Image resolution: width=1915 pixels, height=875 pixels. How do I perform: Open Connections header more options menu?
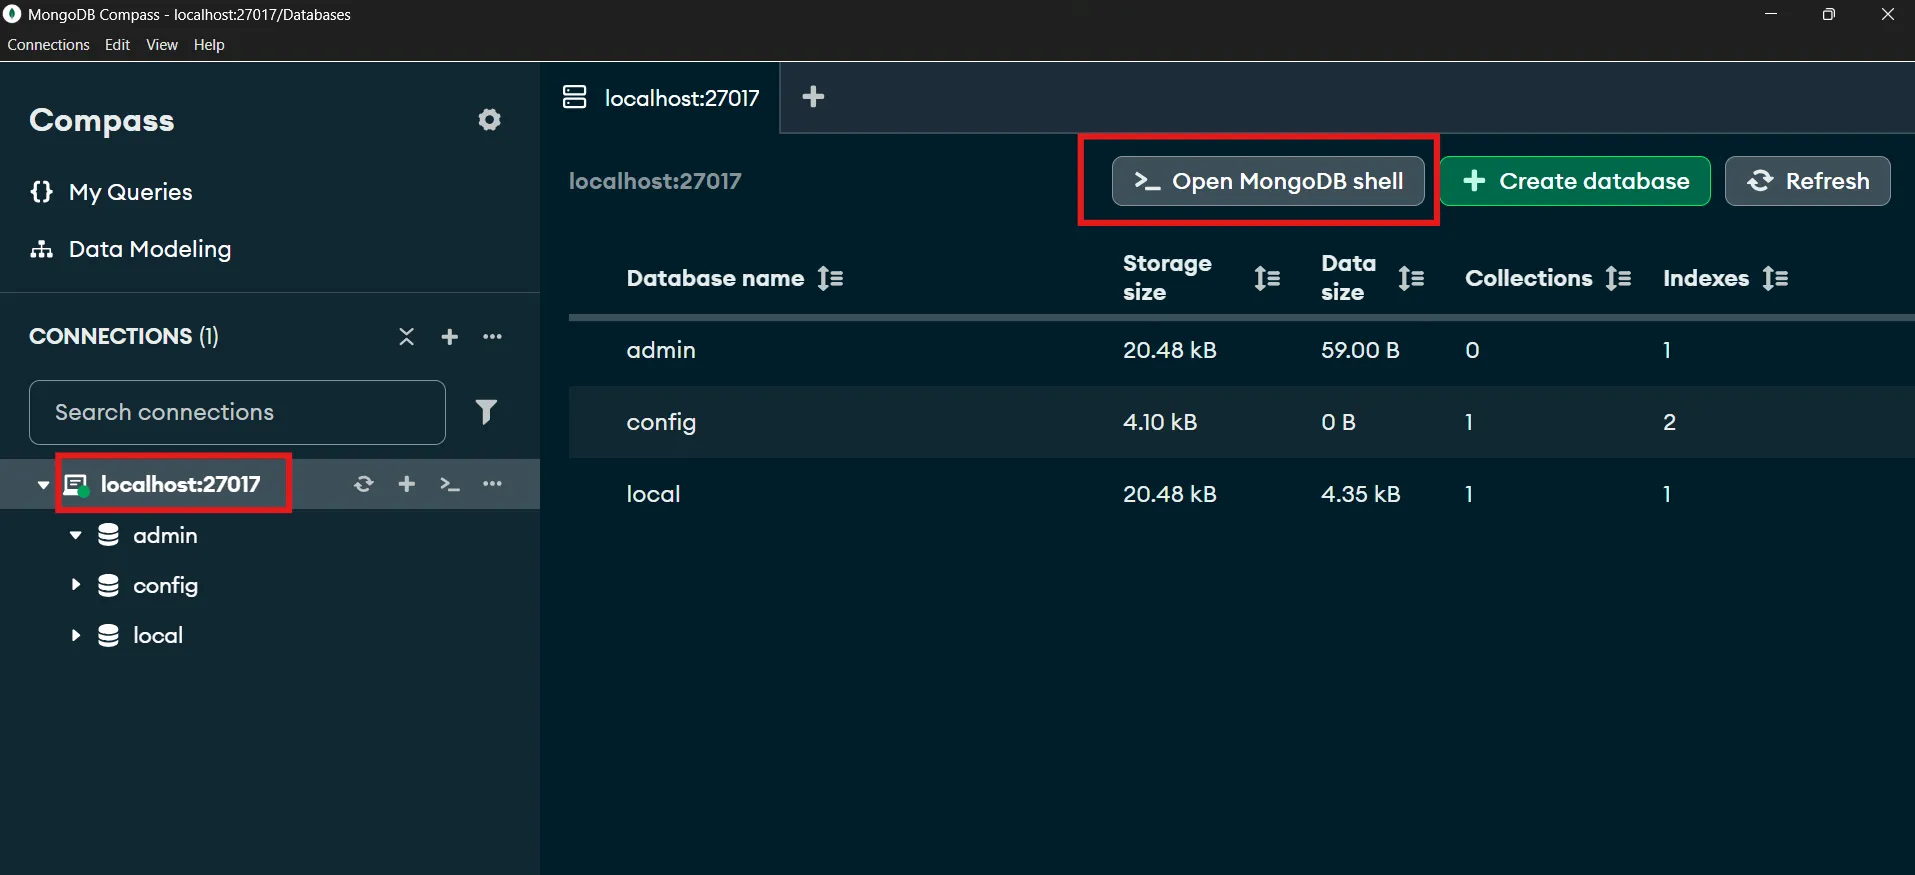(493, 337)
